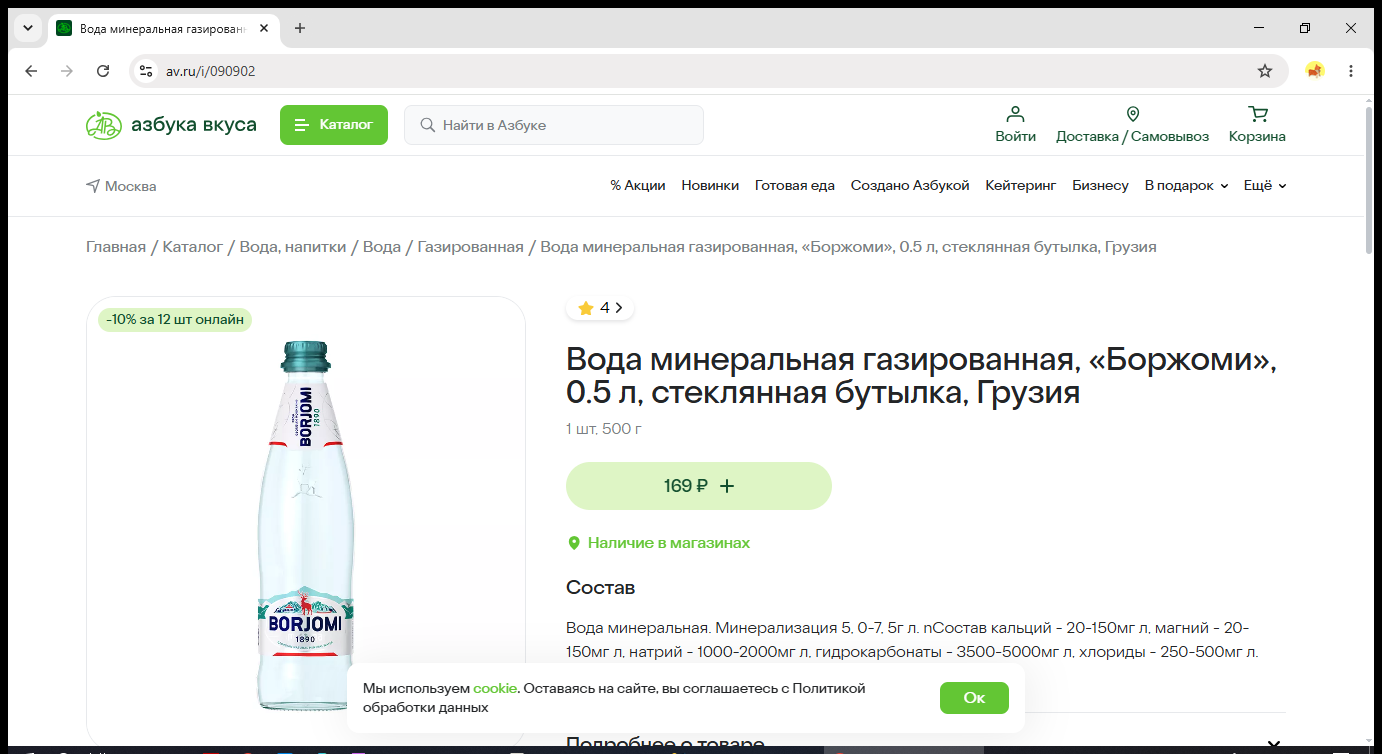Check Наличие в магазинах store availability

pos(659,543)
